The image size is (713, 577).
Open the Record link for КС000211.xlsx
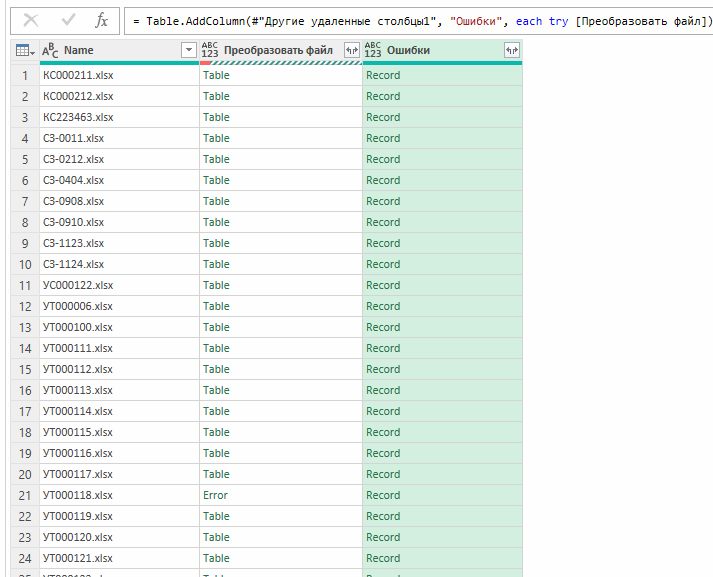click(383, 75)
